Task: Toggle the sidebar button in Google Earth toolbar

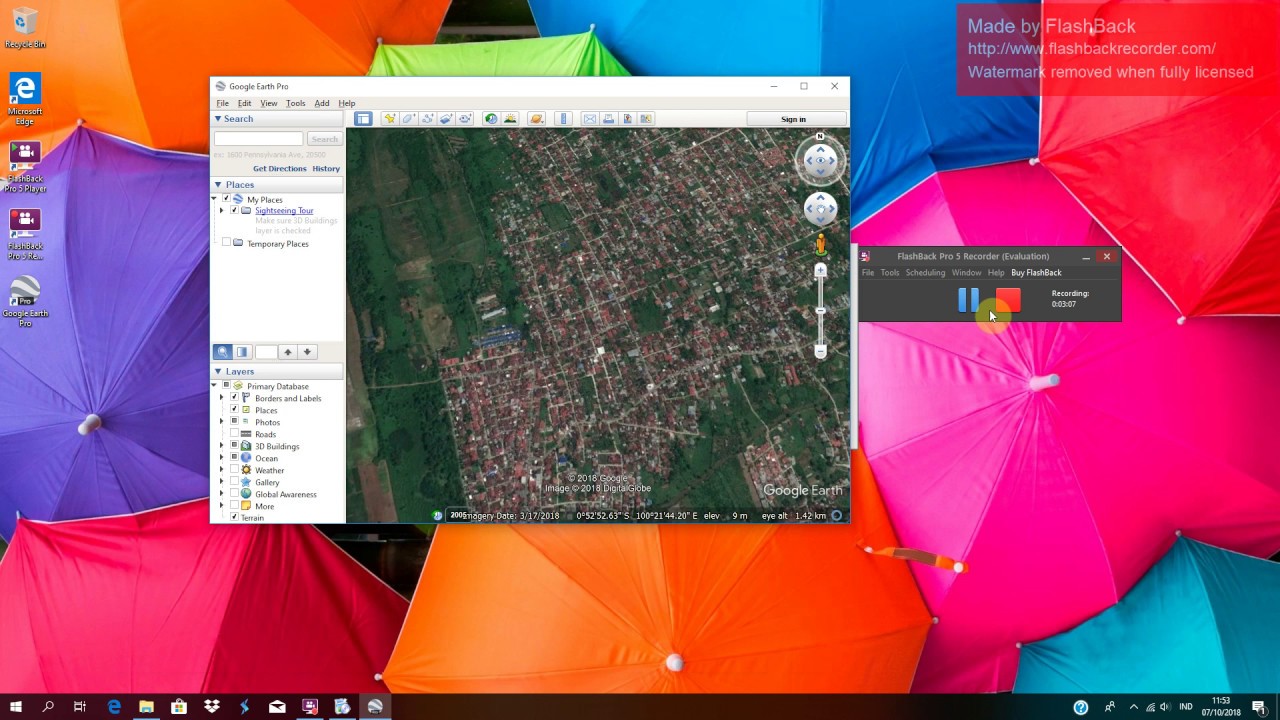Action: click(x=363, y=119)
